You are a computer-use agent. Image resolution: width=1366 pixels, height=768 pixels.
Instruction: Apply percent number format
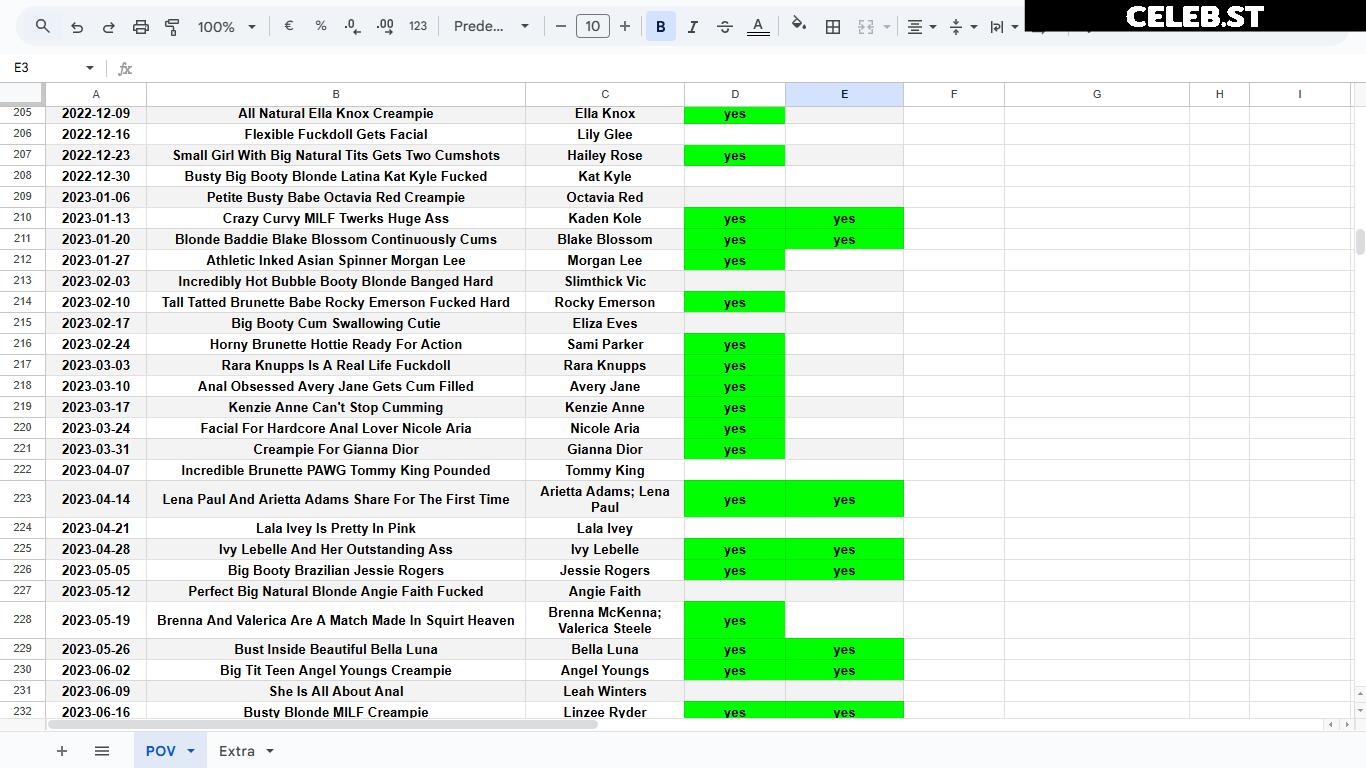coord(321,27)
